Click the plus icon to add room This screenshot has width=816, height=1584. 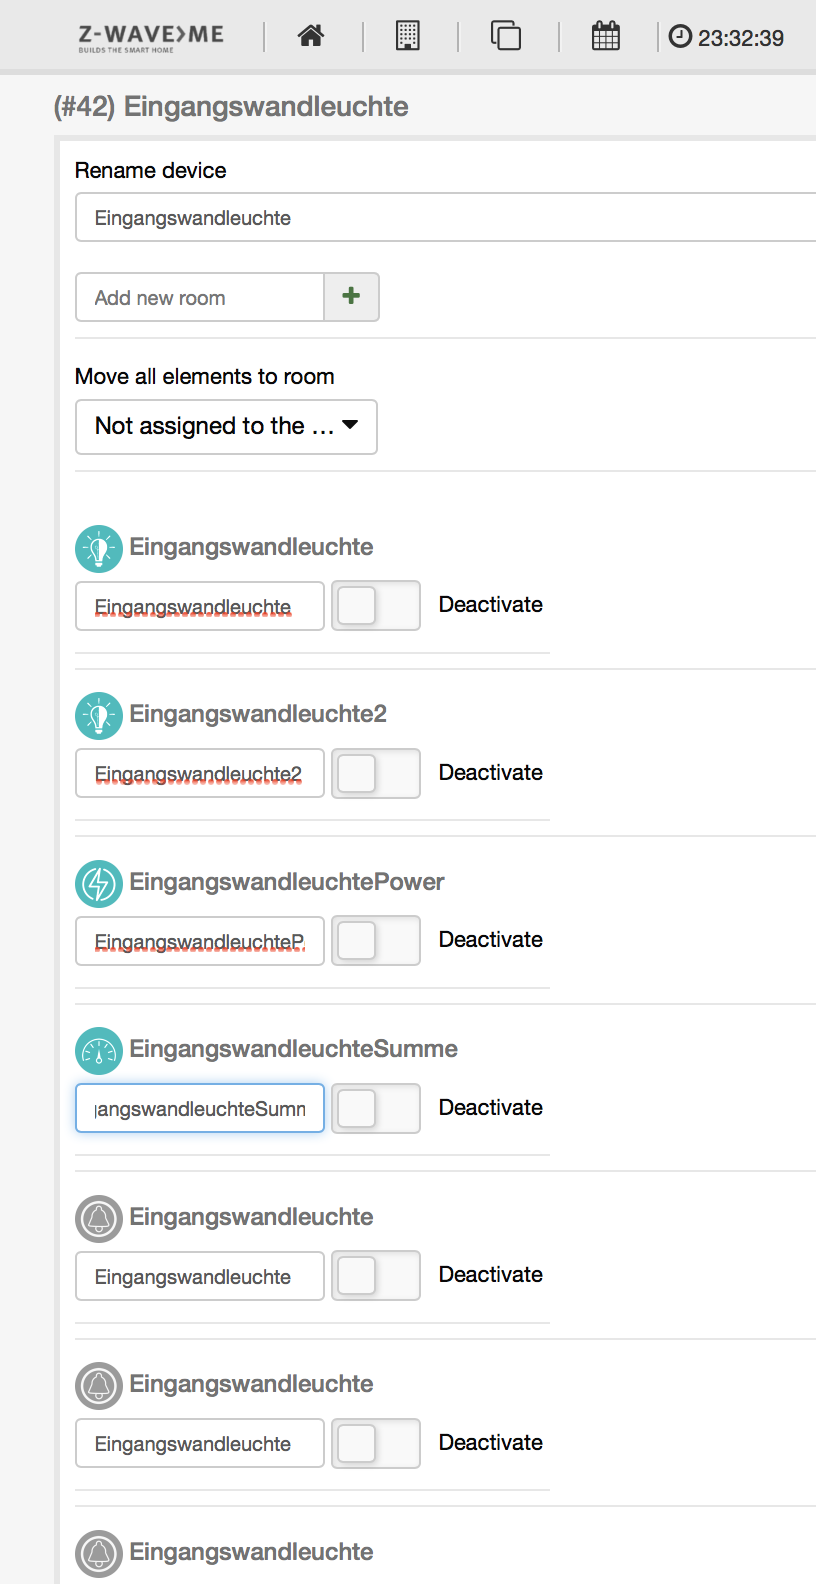(351, 297)
